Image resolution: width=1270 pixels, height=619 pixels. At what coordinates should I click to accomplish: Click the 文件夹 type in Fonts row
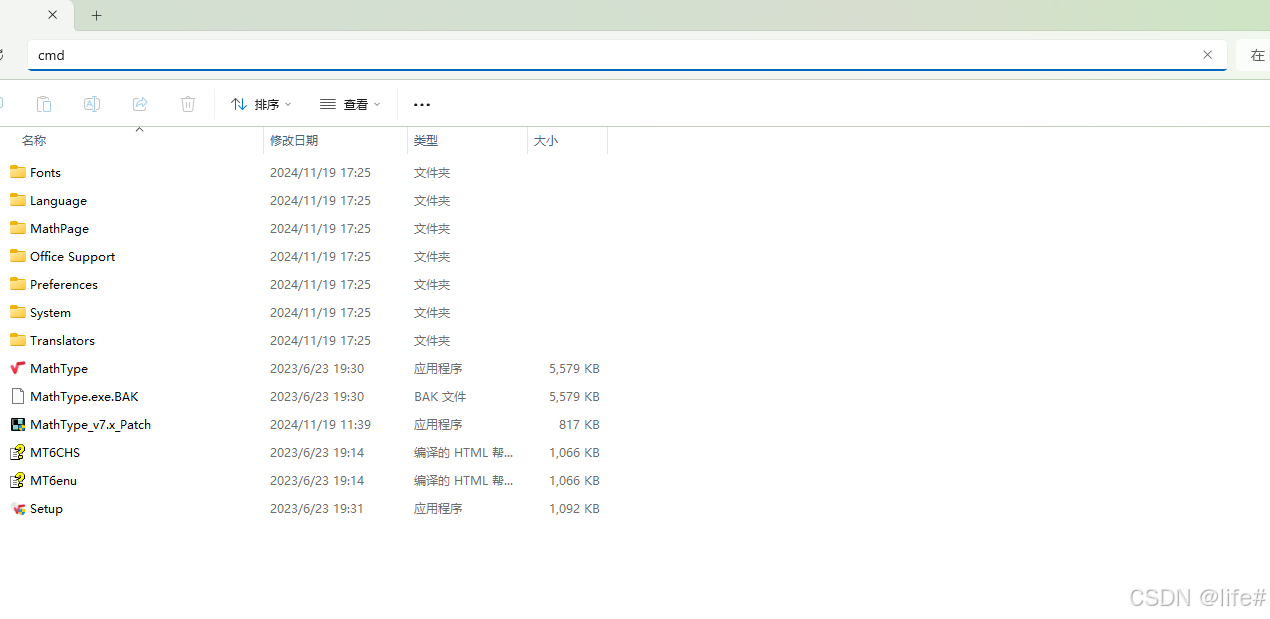point(432,173)
